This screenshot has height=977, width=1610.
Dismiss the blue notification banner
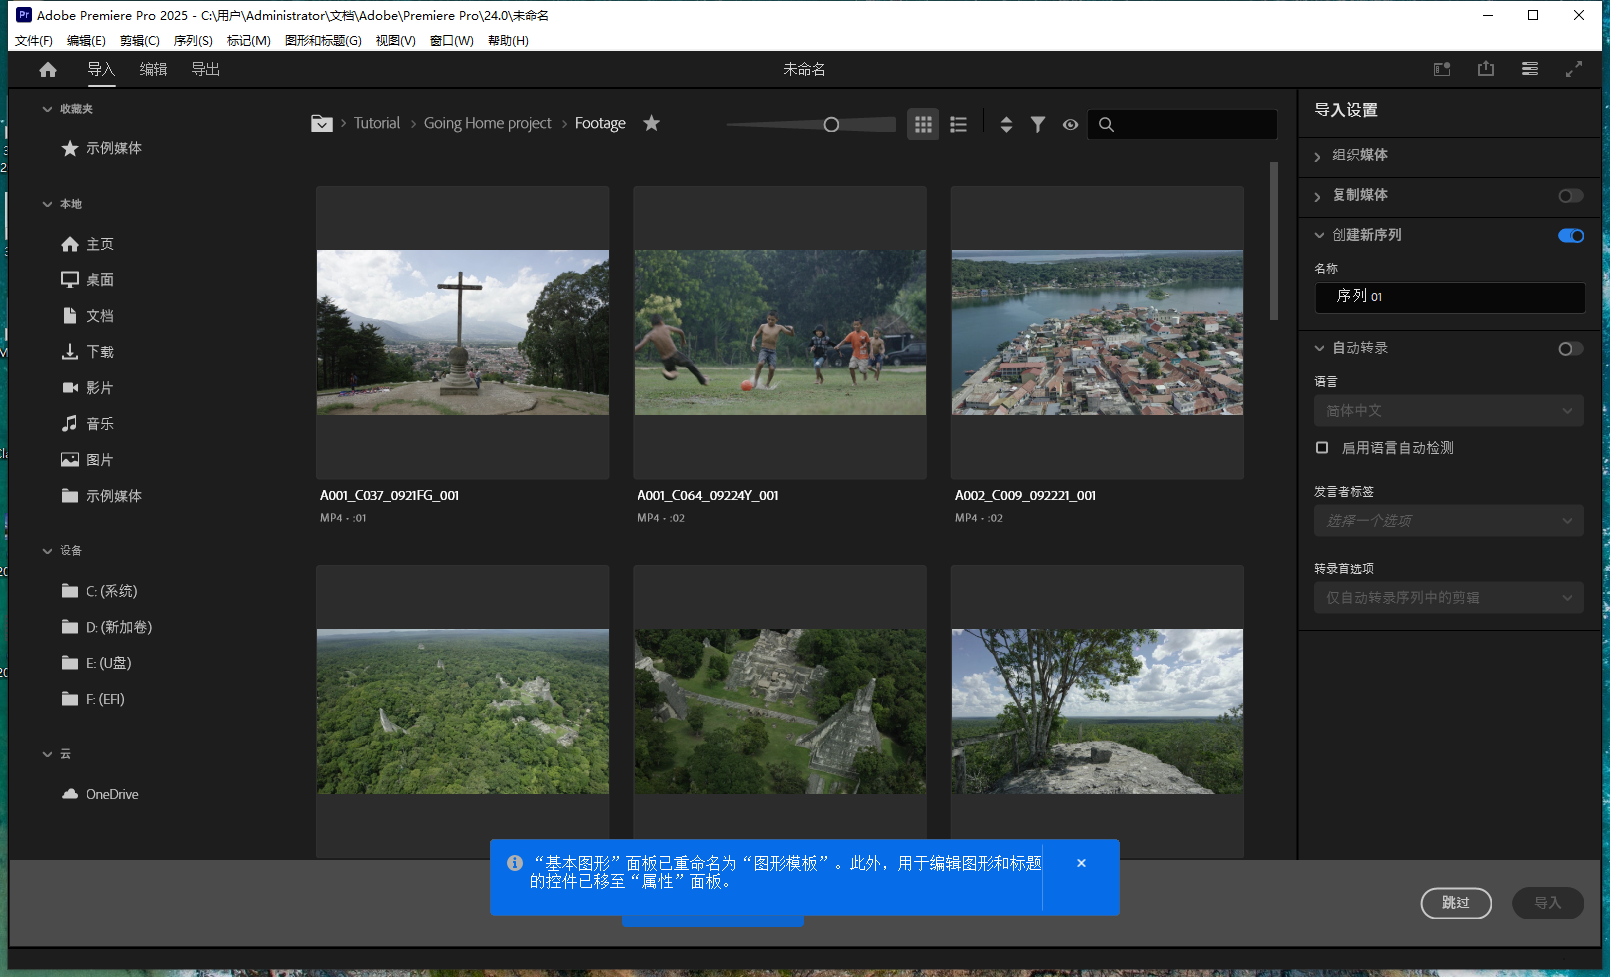1081,863
